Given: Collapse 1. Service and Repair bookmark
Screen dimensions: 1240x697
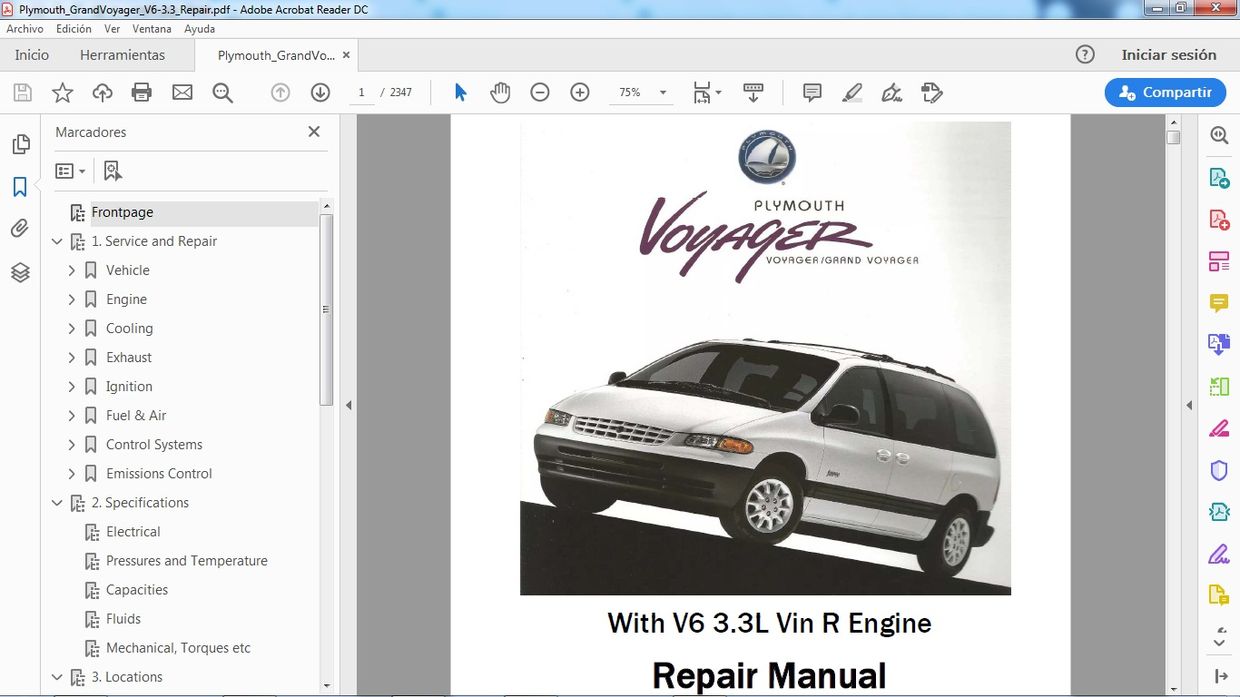Looking at the screenshot, I should [57, 241].
